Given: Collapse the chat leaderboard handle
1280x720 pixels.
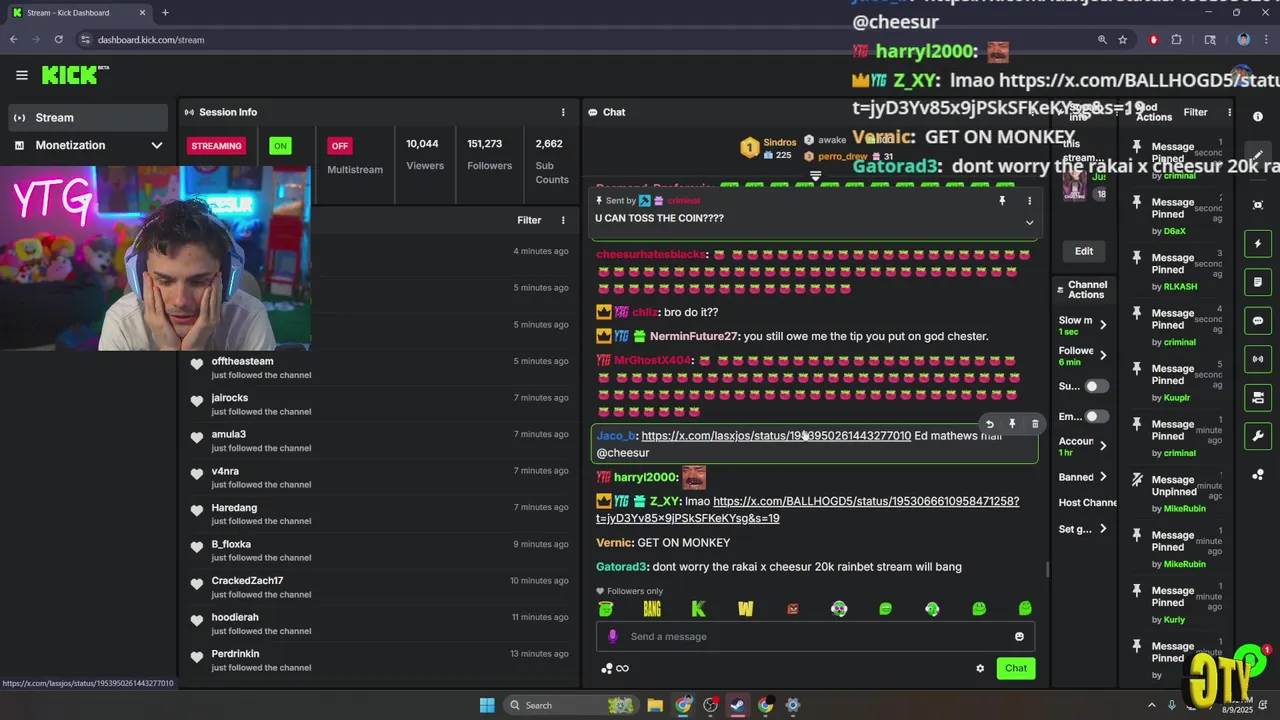Looking at the screenshot, I should [815, 176].
